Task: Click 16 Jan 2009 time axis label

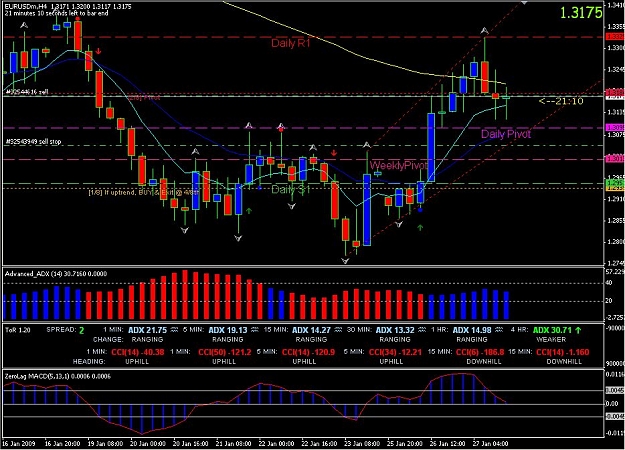Action: [x=19, y=444]
